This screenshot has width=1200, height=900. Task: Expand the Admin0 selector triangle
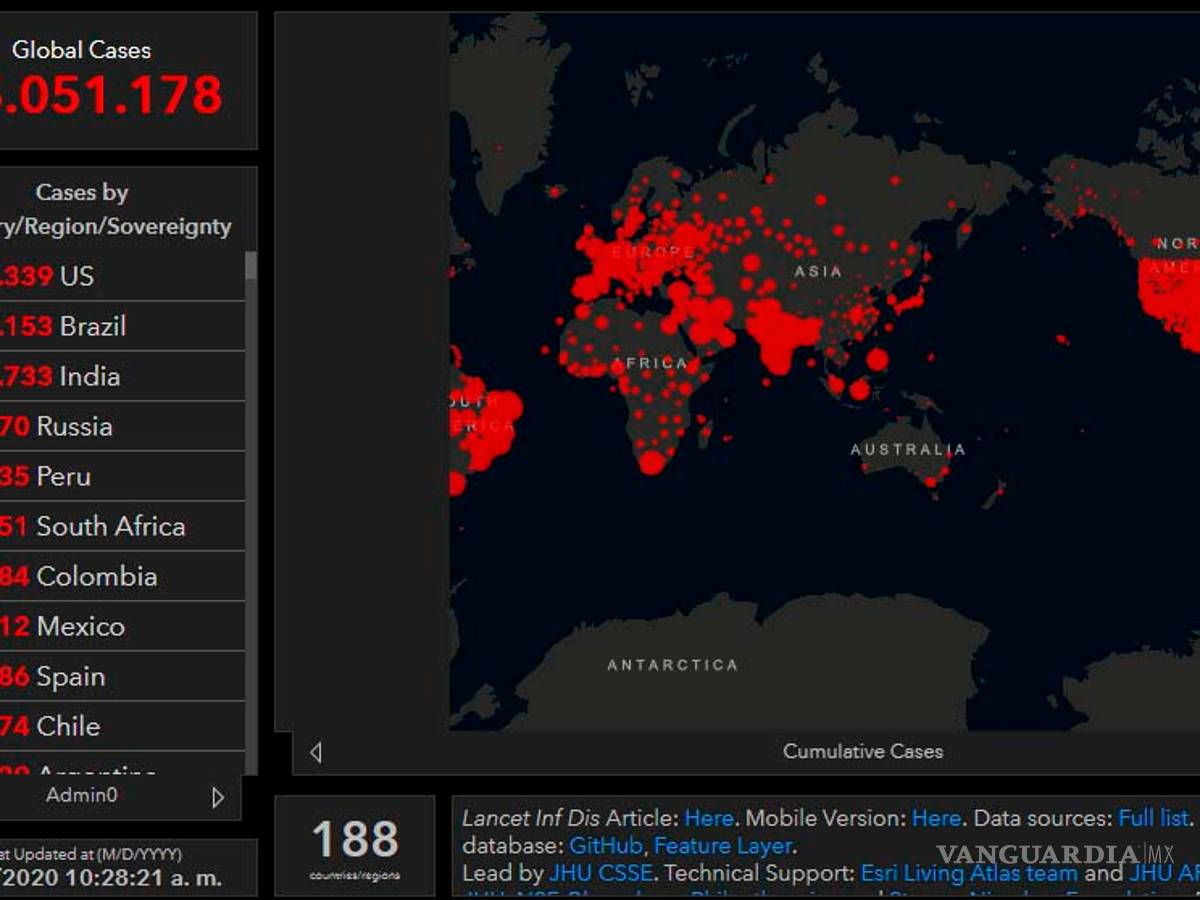(217, 796)
